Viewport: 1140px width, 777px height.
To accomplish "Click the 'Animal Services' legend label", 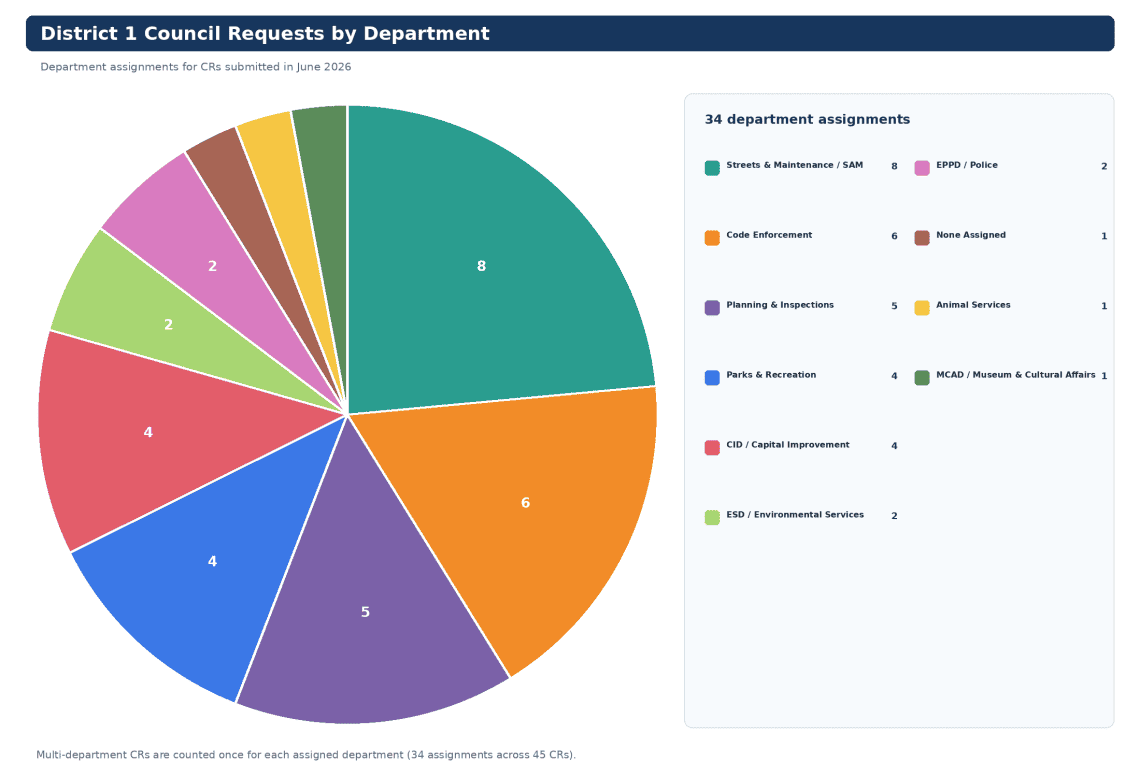I will [x=973, y=305].
